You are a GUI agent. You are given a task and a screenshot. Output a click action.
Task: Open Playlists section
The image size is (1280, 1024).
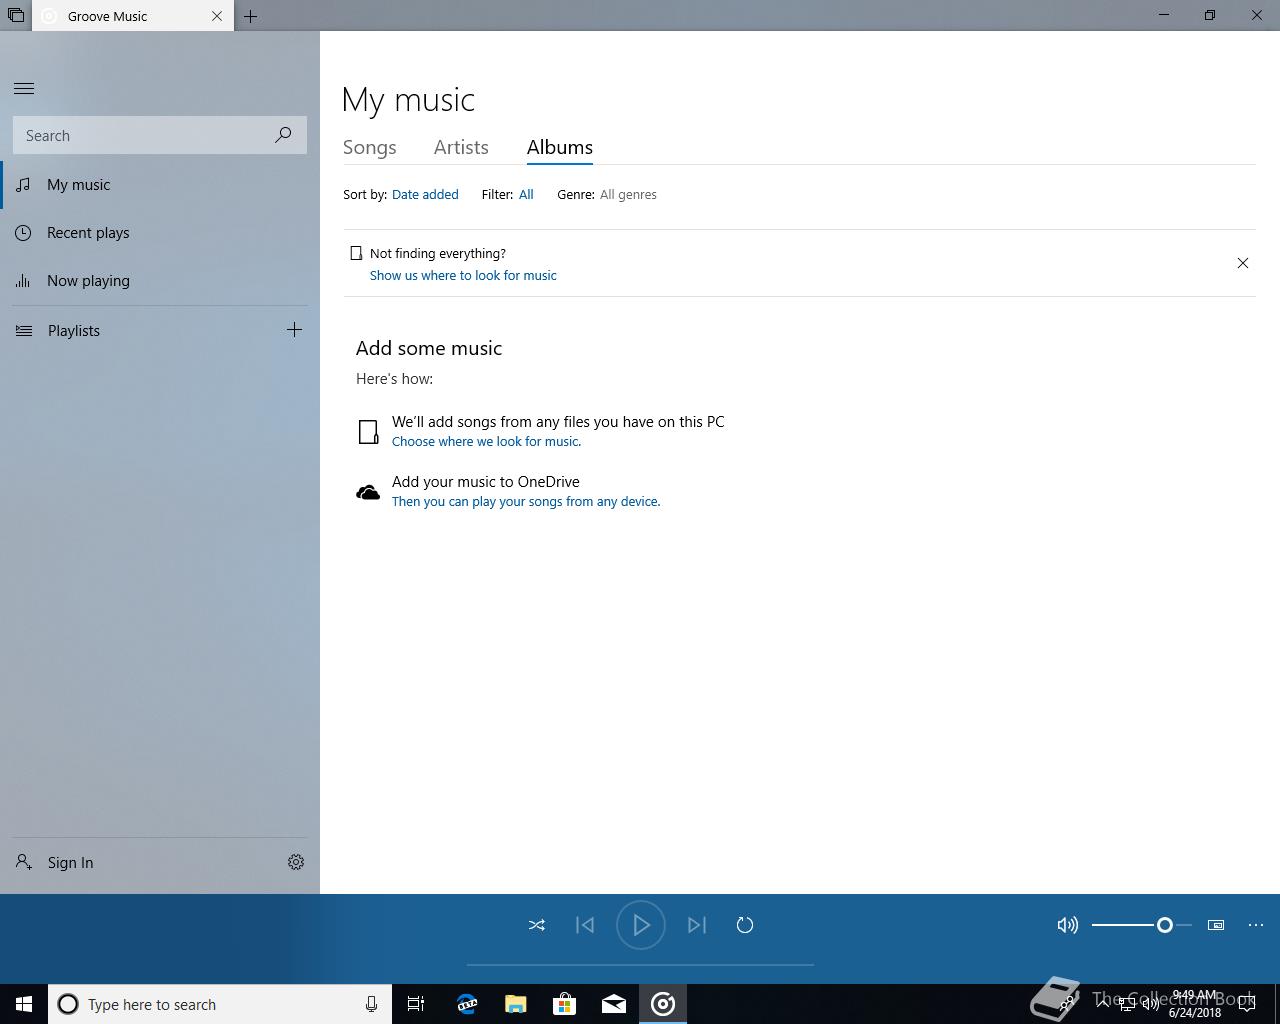[74, 331]
